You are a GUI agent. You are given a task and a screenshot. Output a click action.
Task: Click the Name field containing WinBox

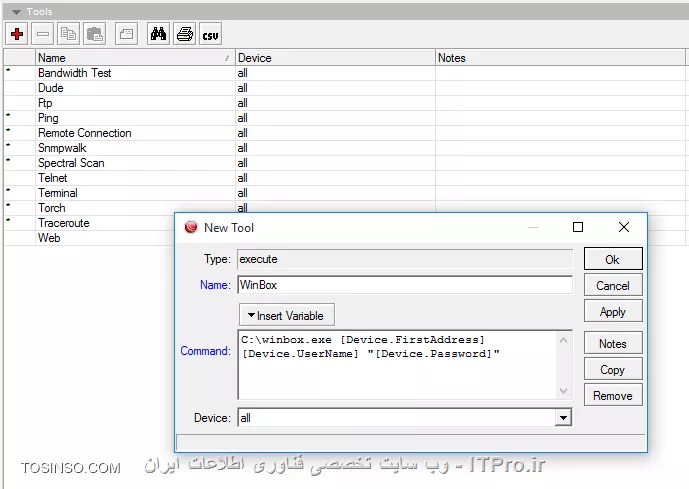[405, 285]
